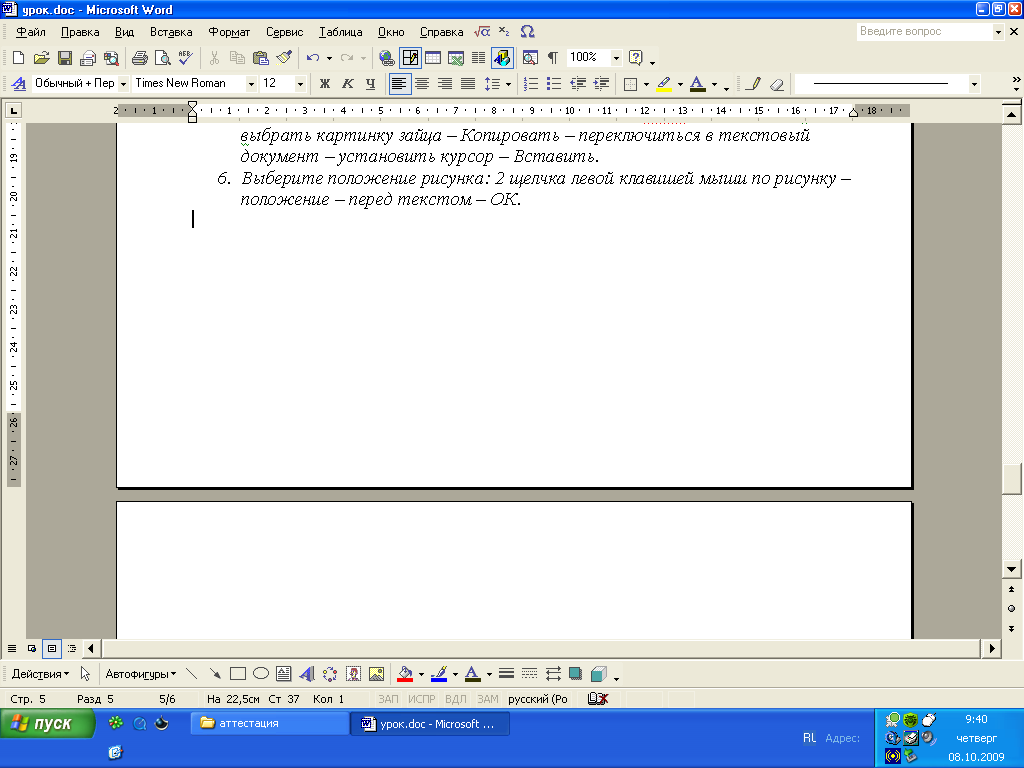Expand the Автофигуры menu
The width and height of the screenshot is (1024, 768).
click(x=141, y=674)
